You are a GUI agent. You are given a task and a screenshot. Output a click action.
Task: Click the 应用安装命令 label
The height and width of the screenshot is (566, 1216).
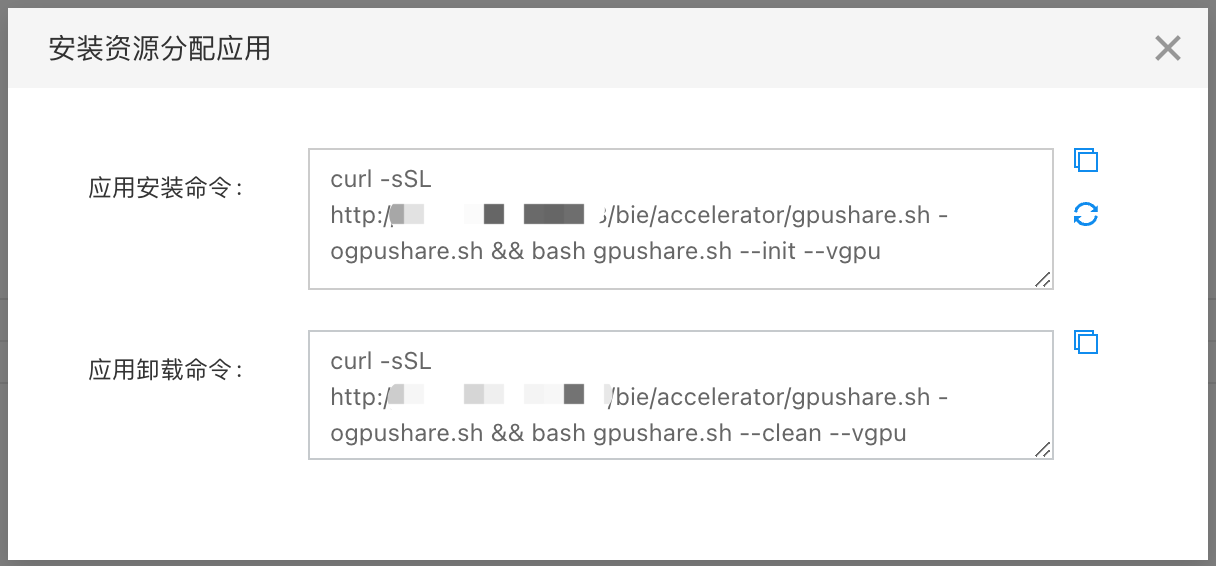pyautogui.click(x=166, y=188)
